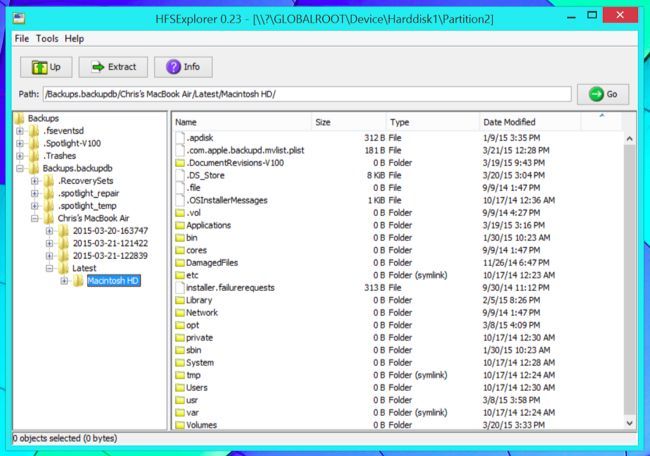Collapse the Latest tree node
Viewport: 650px width, 456px height.
[49, 268]
